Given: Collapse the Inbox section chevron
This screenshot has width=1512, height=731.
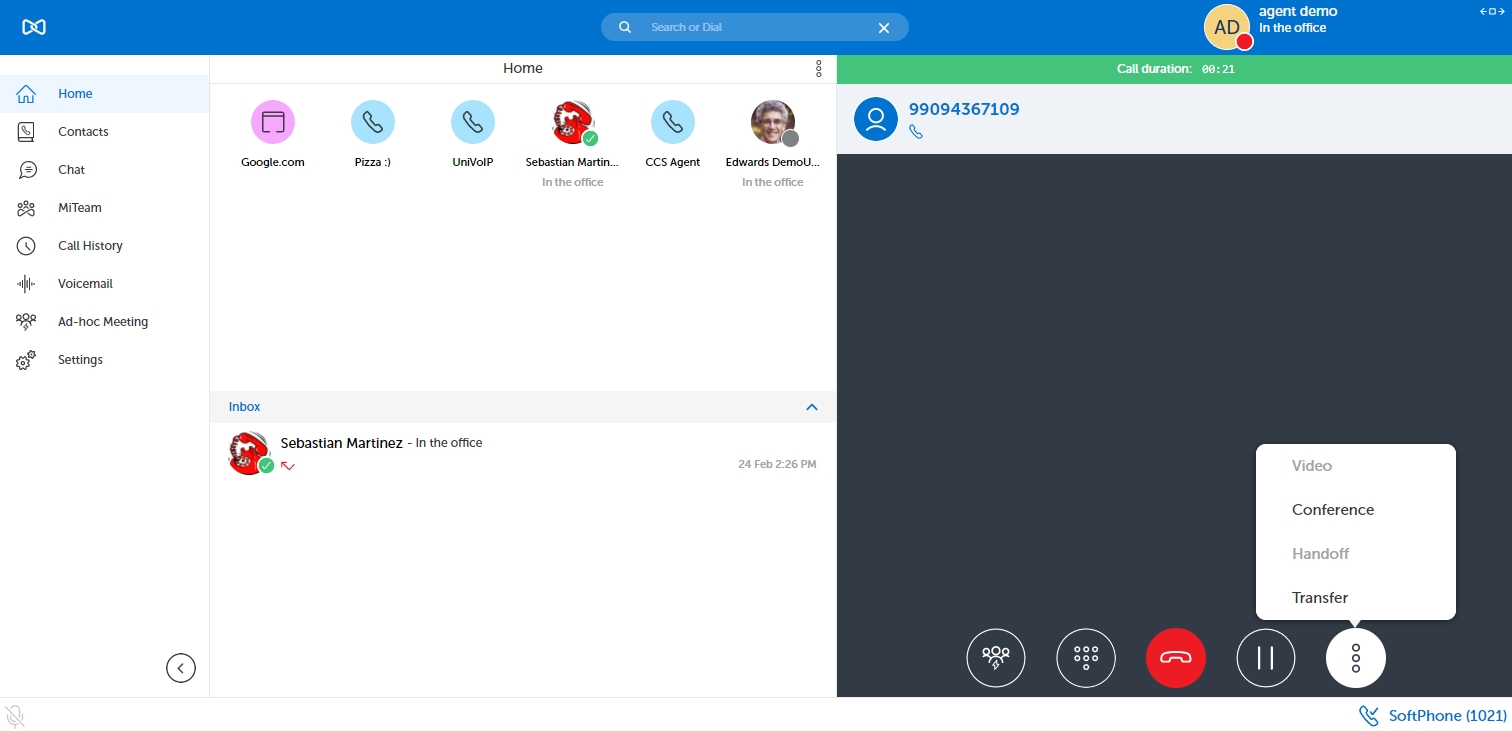Looking at the screenshot, I should tap(812, 407).
